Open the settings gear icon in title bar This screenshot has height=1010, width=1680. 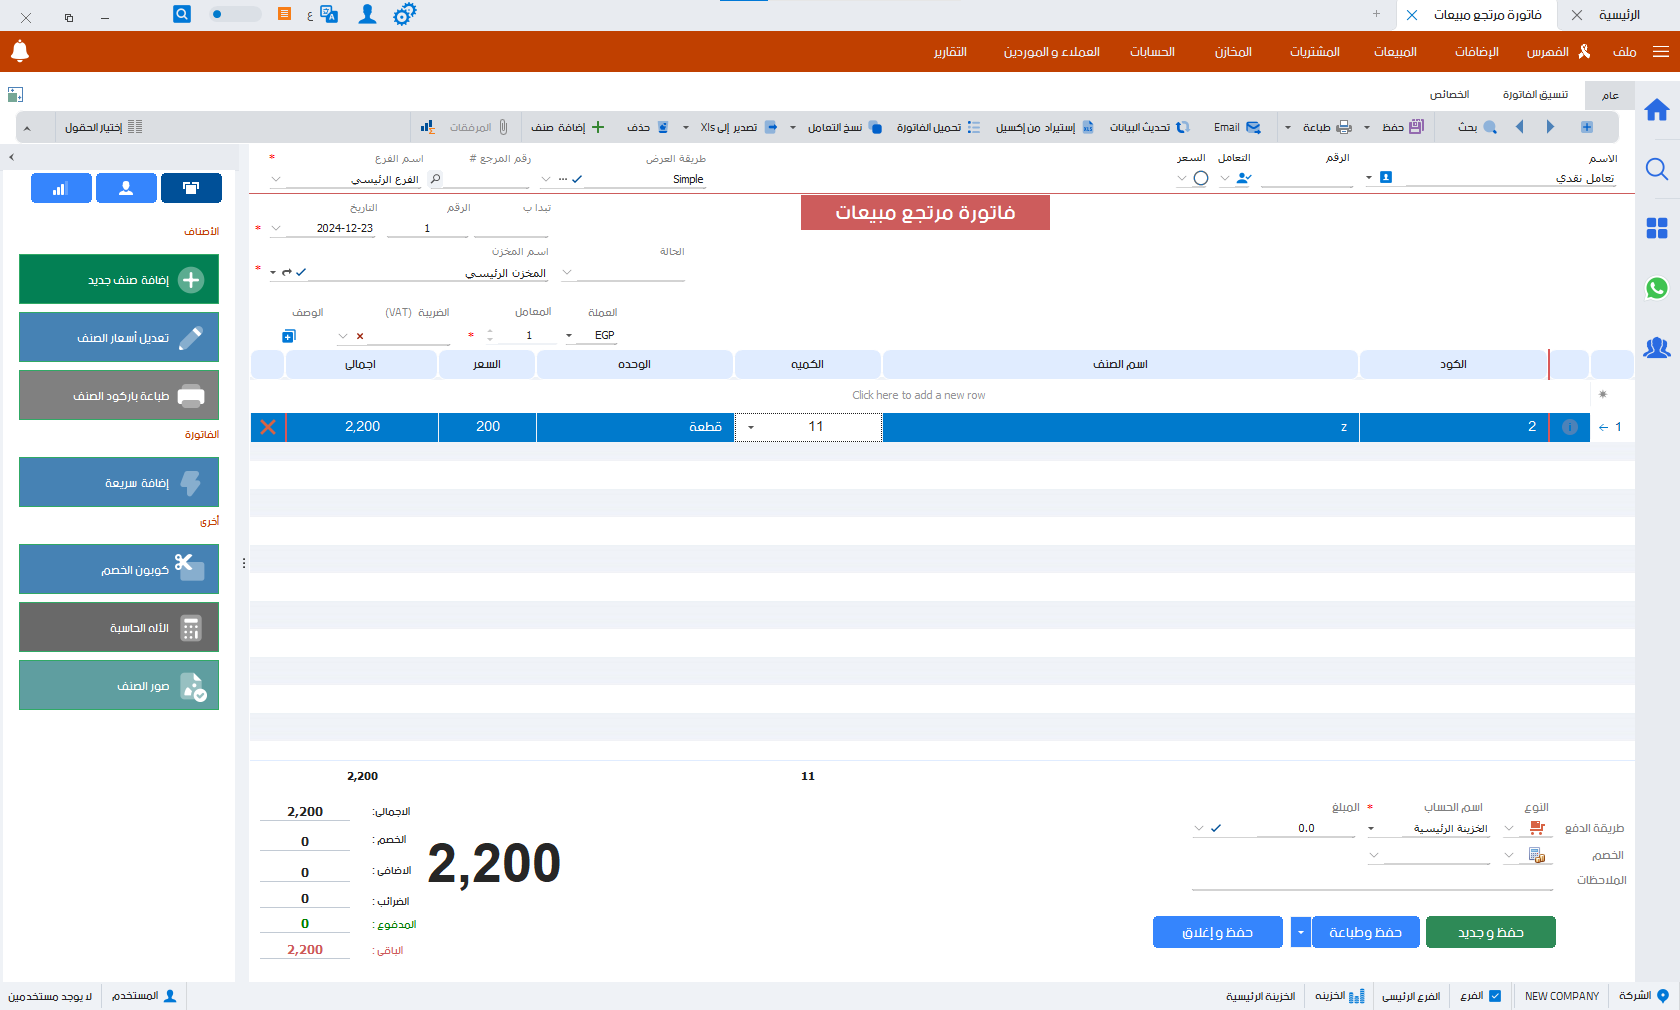[x=404, y=15]
